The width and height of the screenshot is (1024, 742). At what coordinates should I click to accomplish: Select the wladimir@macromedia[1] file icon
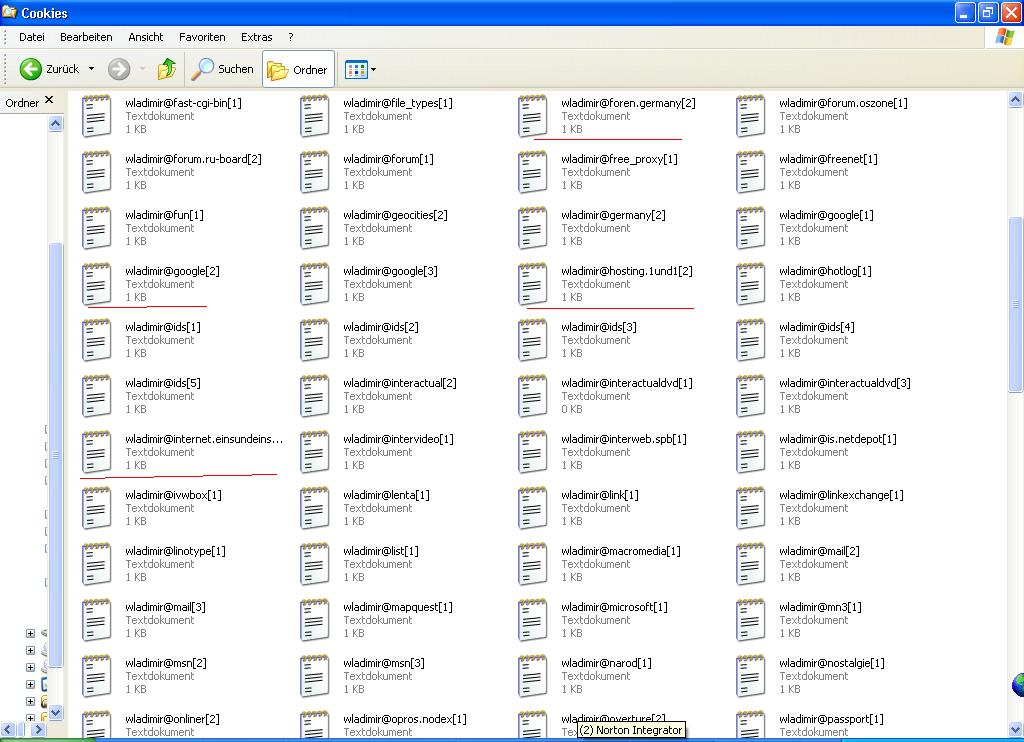[x=532, y=564]
